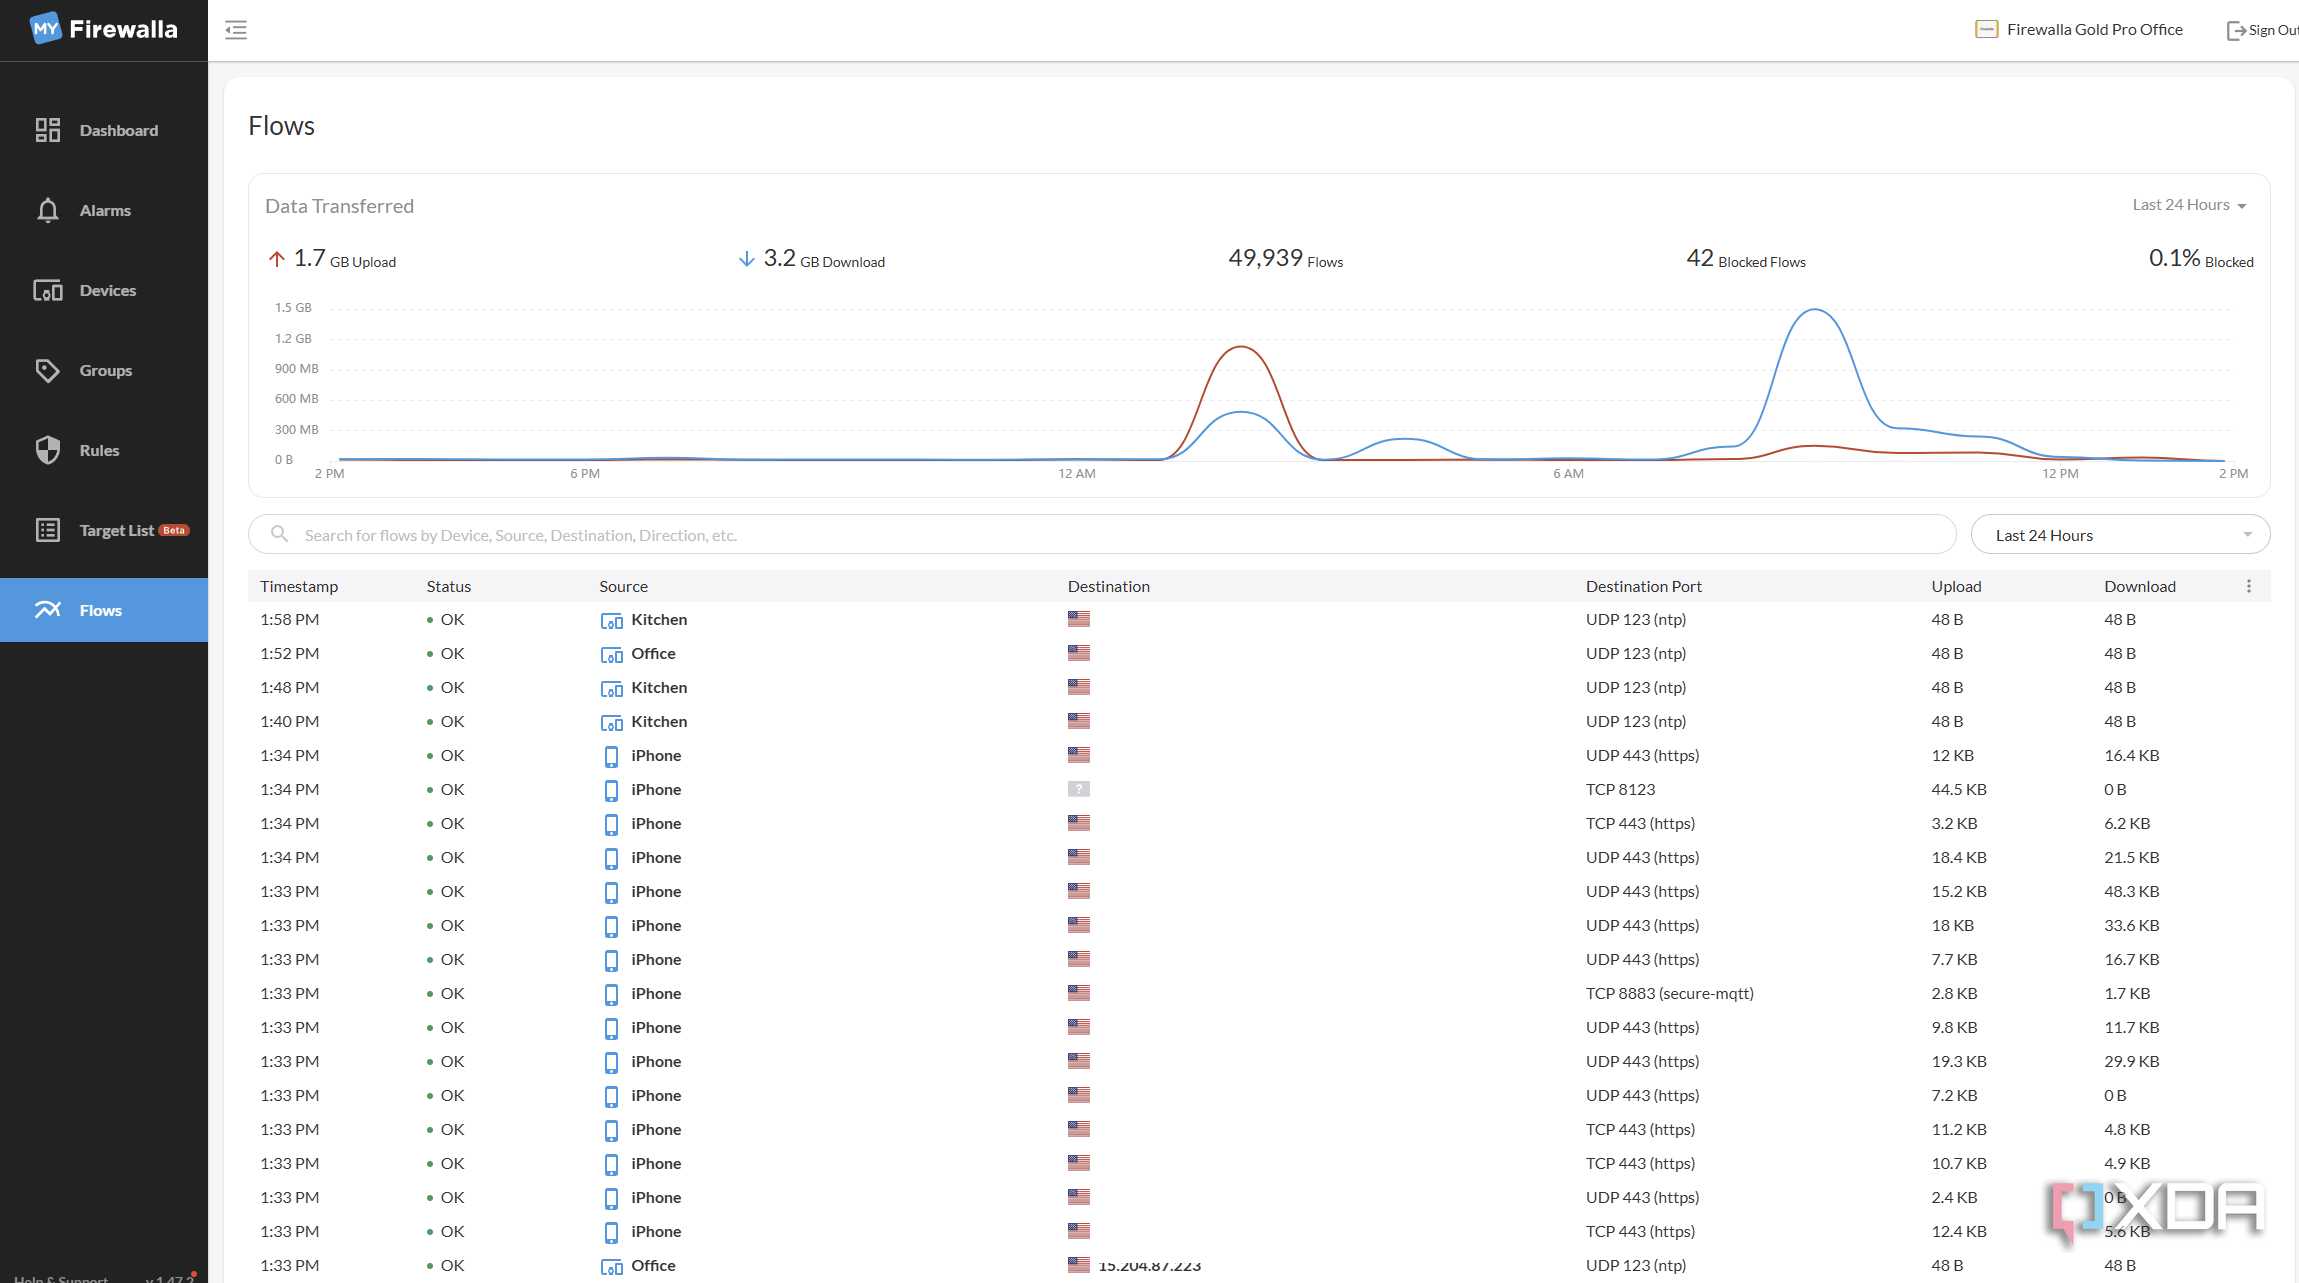This screenshot has height=1283, width=2299.
Task: Click the 3.2 GB Download arrow icon
Action: [x=746, y=259]
